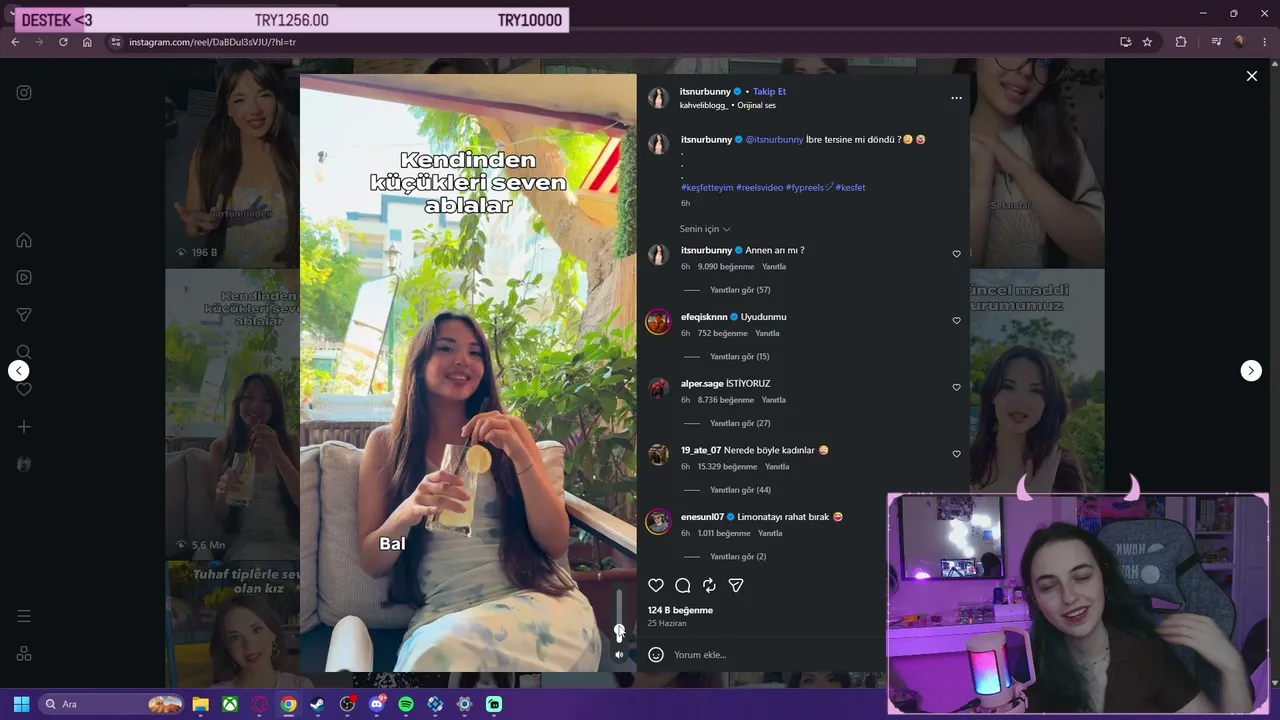Open Reels from the Instagram sidebar
This screenshot has height=720, width=1280.
[x=24, y=277]
